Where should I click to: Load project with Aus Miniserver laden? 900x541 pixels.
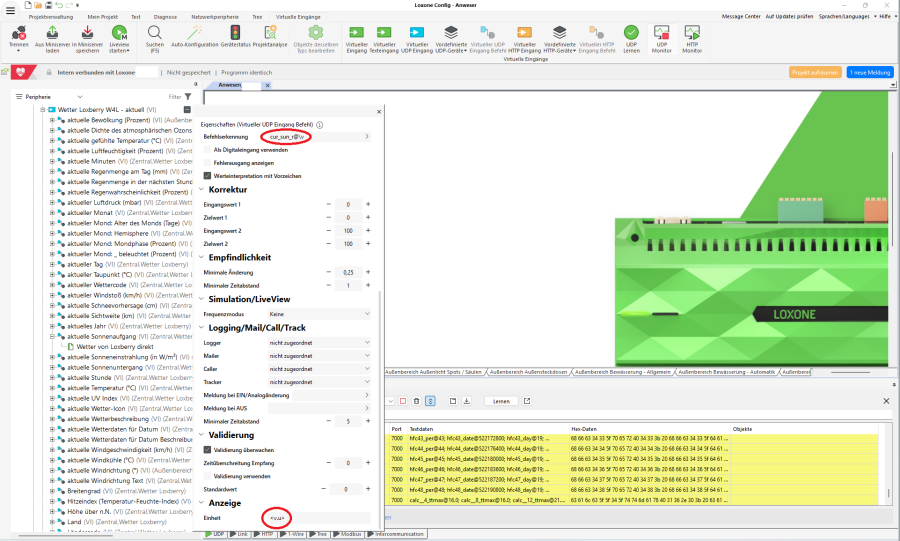pos(52,33)
